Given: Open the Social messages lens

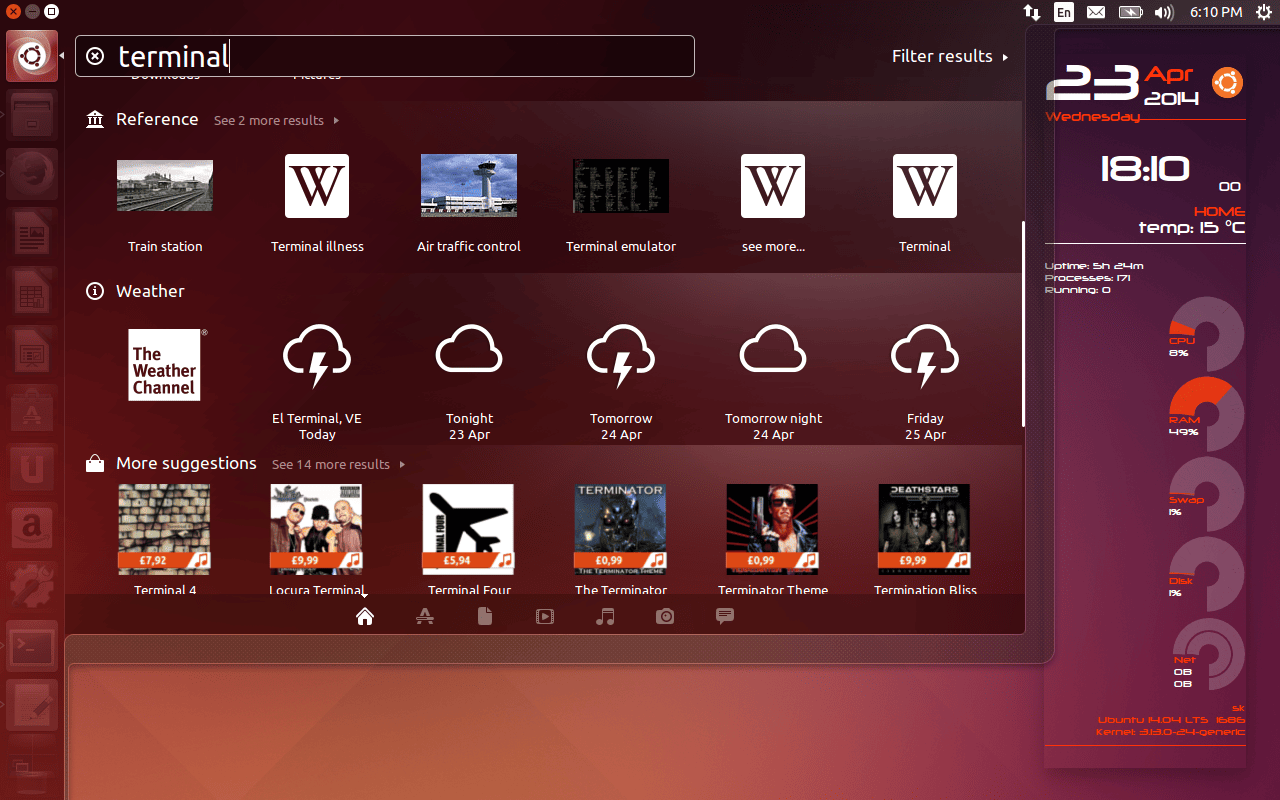Looking at the screenshot, I should pyautogui.click(x=725, y=616).
